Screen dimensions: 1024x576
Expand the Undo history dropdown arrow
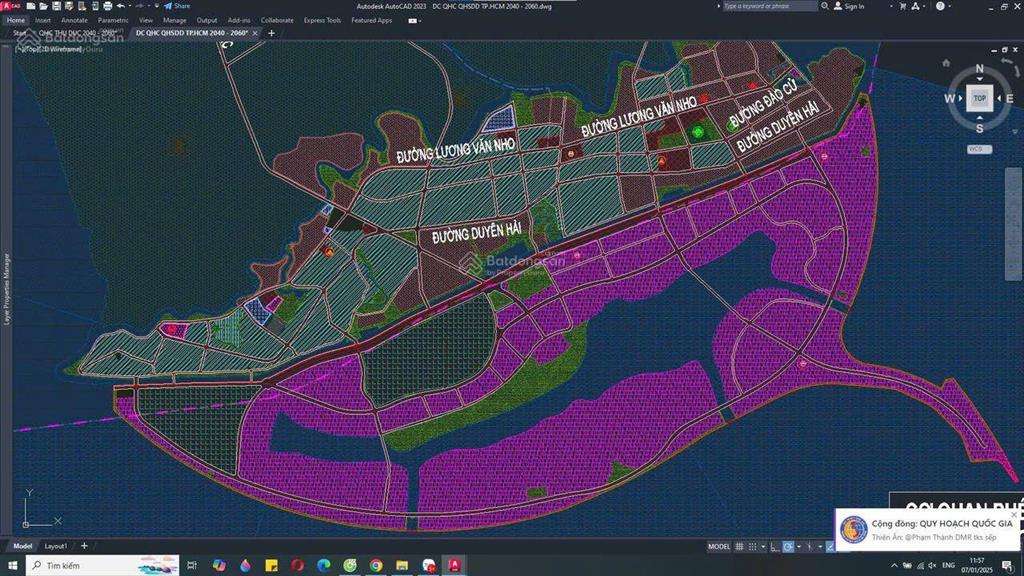click(x=129, y=6)
